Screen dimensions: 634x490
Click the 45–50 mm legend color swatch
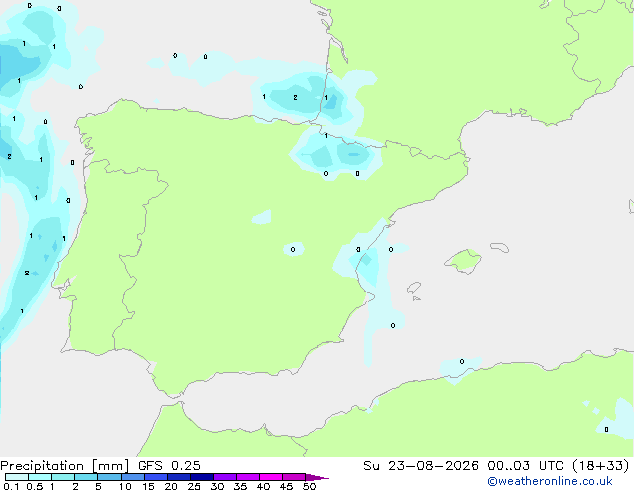294,477
